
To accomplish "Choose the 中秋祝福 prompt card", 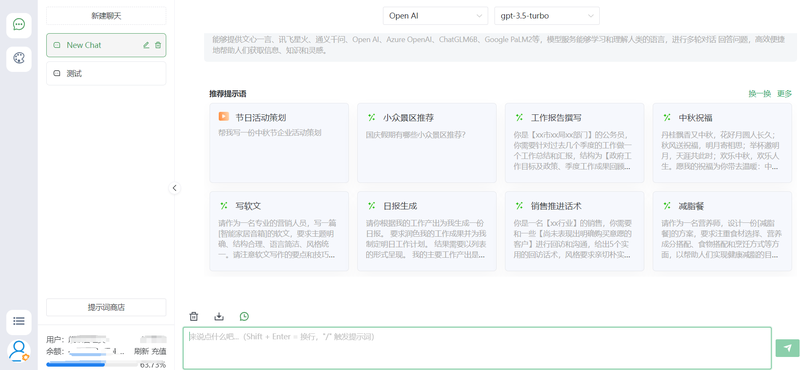I will point(722,143).
